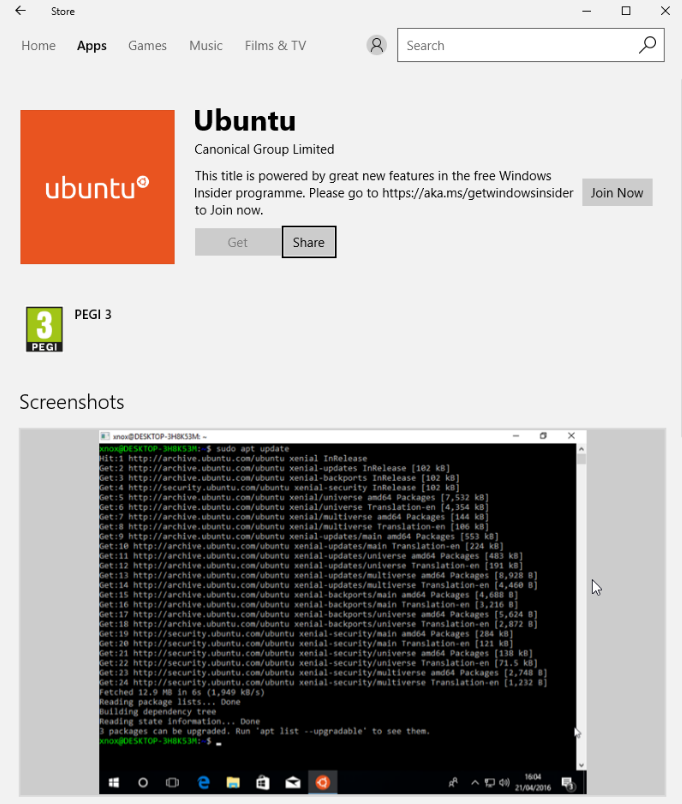
Task: Click the Share button
Action: pos(309,242)
